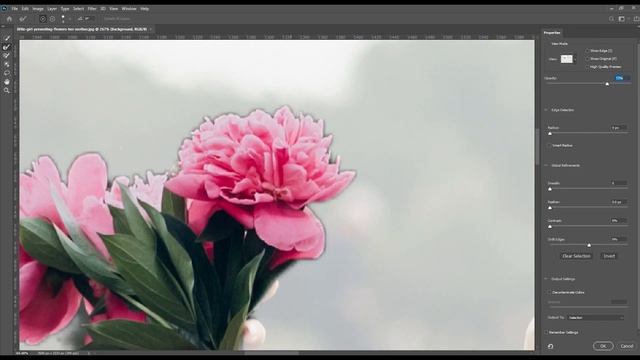Select the Refine Edge Brush tool
The image size is (640, 360).
pyautogui.click(x=7, y=47)
